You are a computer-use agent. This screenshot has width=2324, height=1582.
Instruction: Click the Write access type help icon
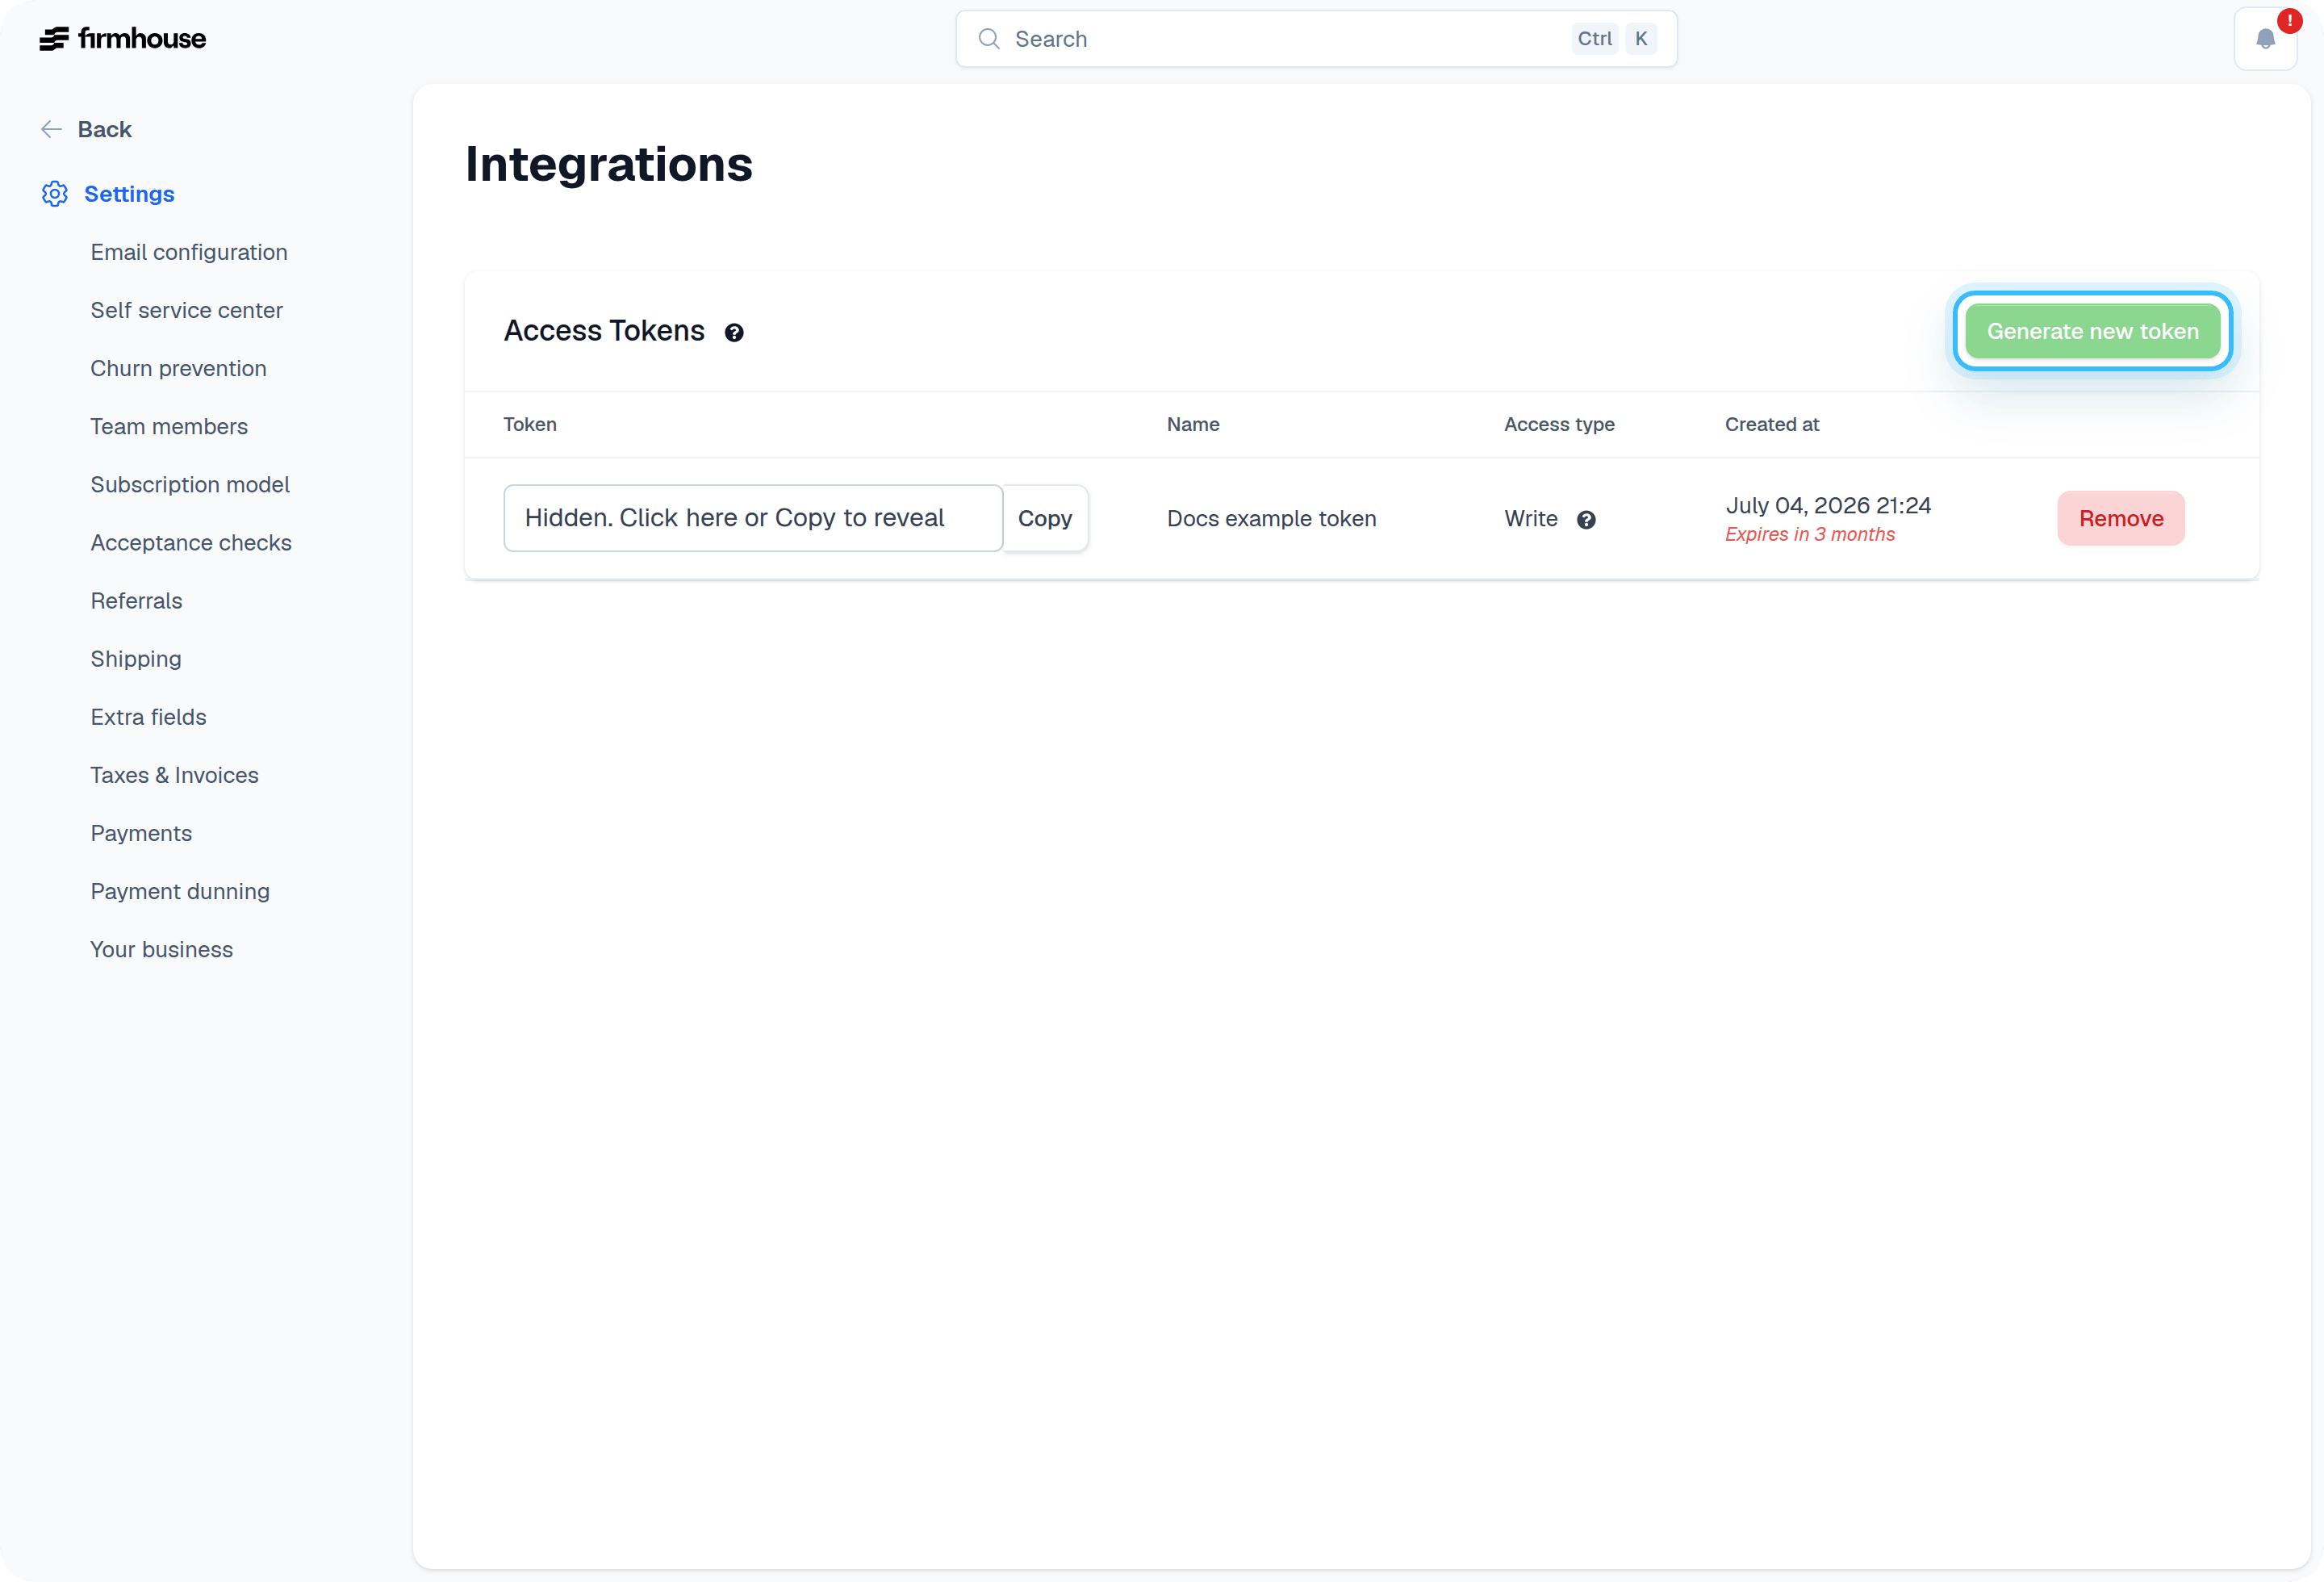[x=1586, y=520]
